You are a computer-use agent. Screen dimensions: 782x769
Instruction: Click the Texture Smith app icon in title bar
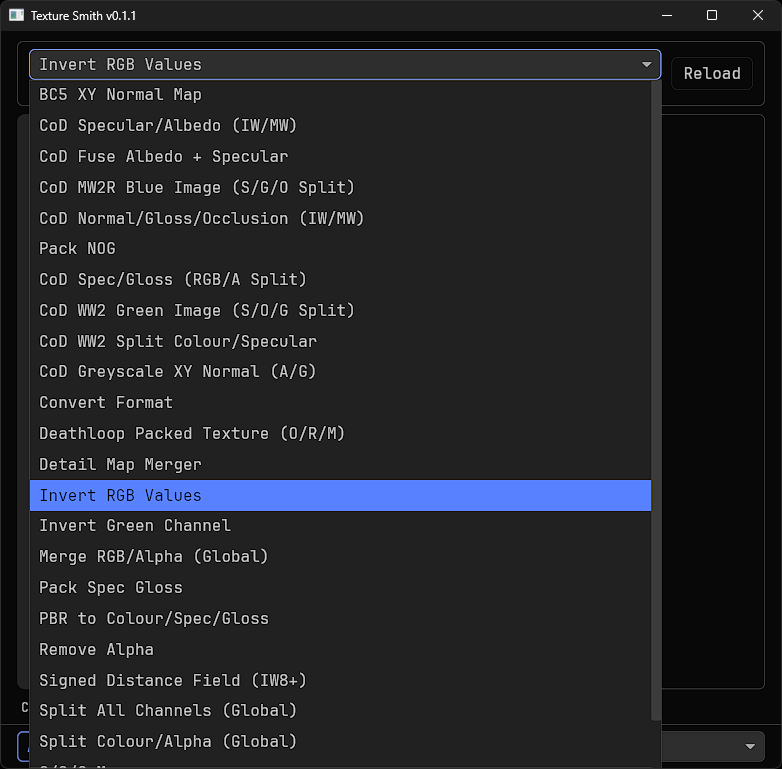coord(16,15)
